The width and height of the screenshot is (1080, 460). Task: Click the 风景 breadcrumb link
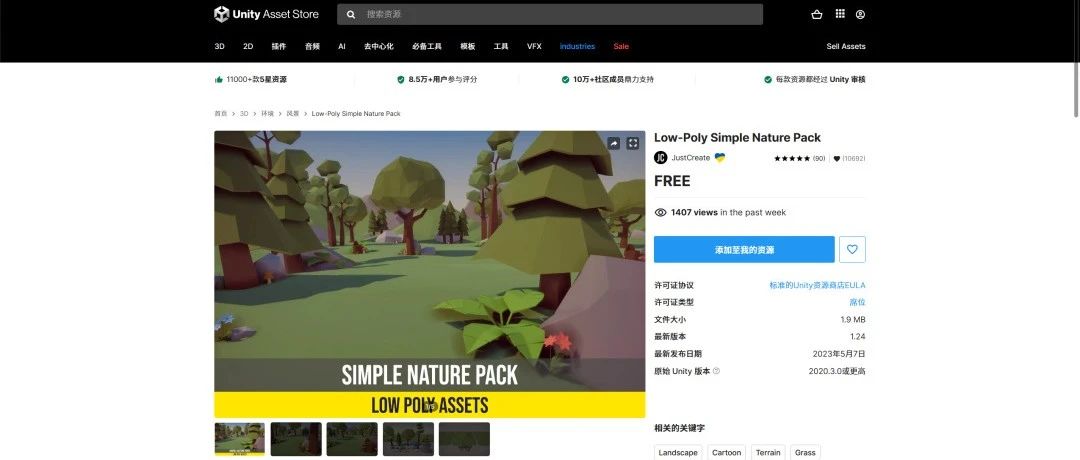pos(293,114)
